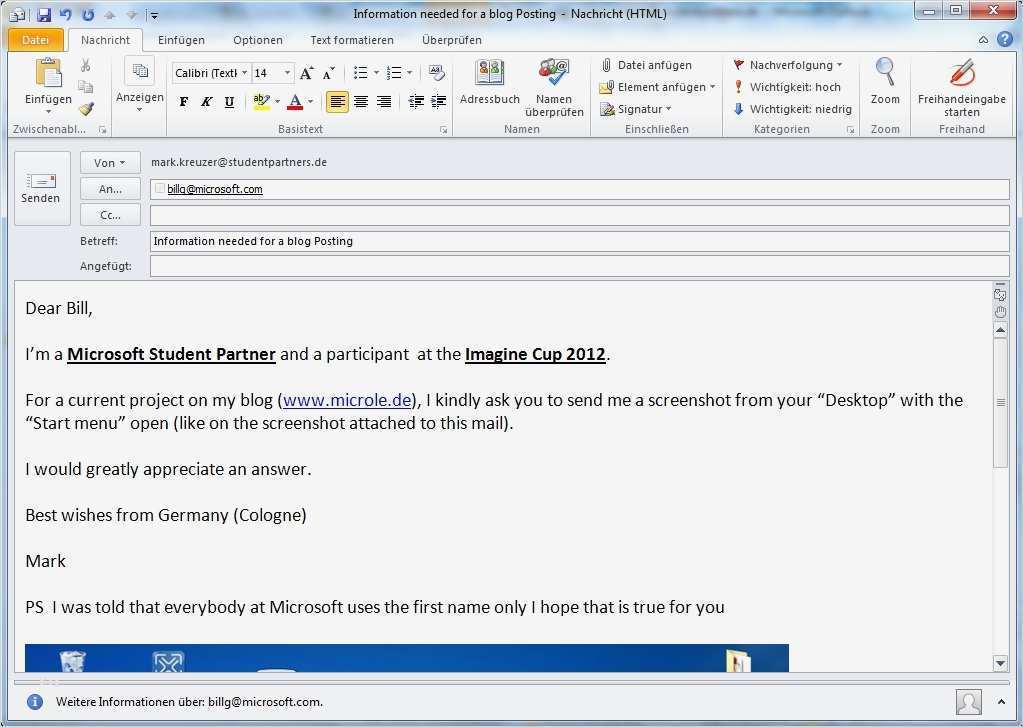Click the Cut scissors icon

point(85,65)
